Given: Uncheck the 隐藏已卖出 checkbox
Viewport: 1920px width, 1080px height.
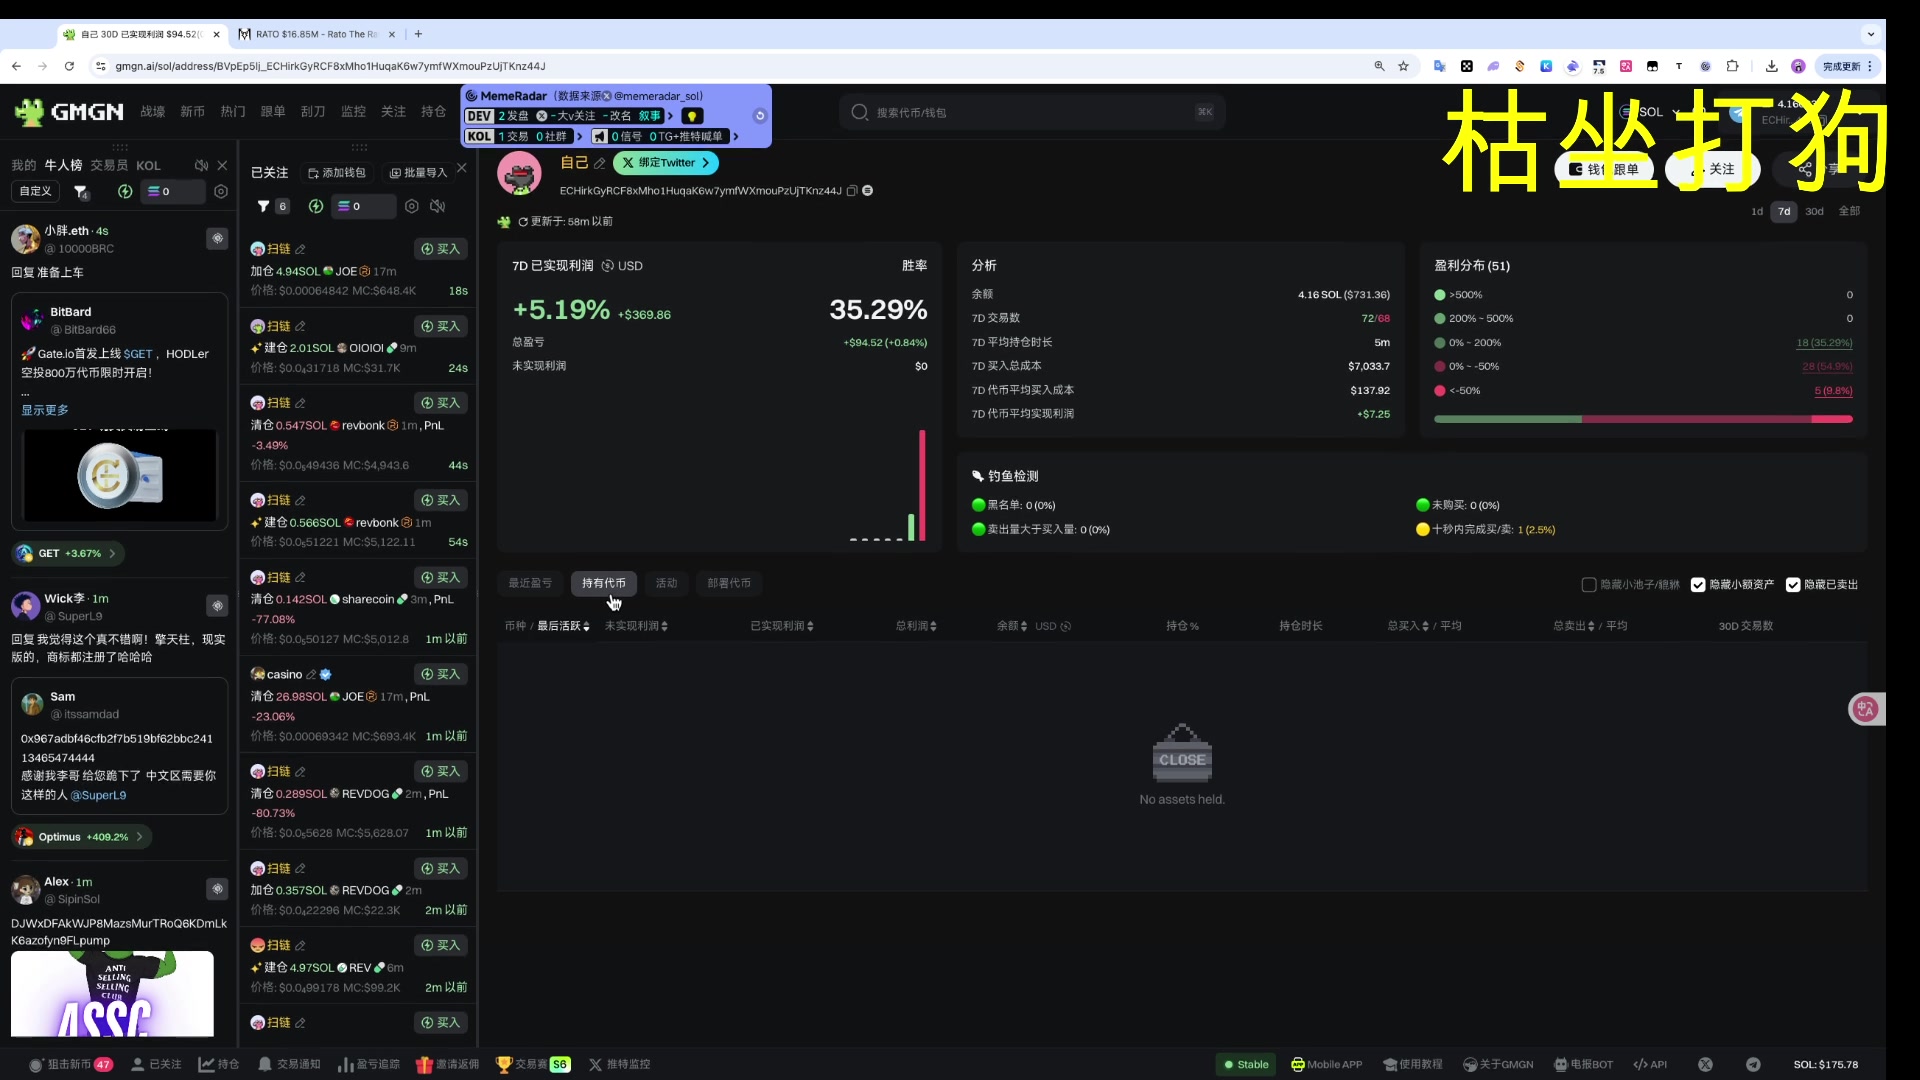Looking at the screenshot, I should 1793,585.
